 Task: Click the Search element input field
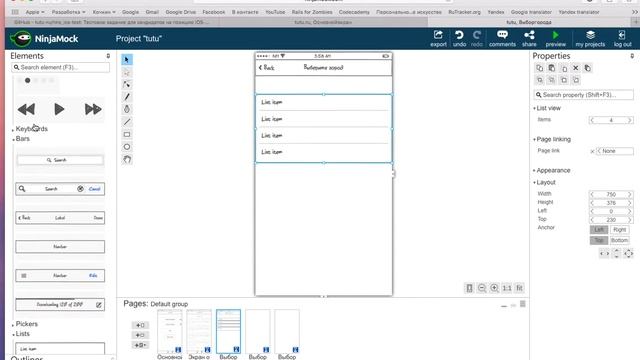click(60, 67)
